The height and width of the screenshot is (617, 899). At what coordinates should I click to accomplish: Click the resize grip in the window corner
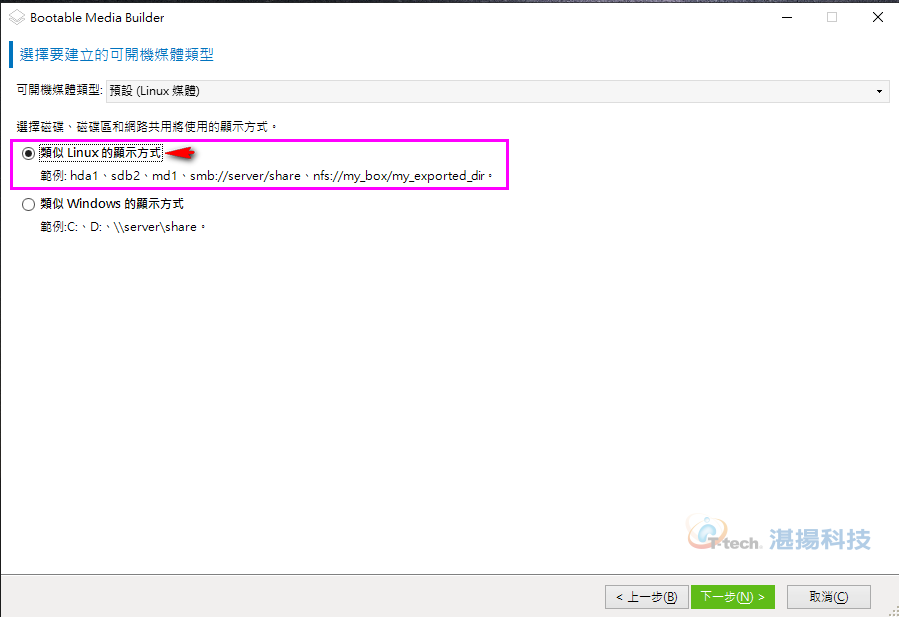(893, 611)
